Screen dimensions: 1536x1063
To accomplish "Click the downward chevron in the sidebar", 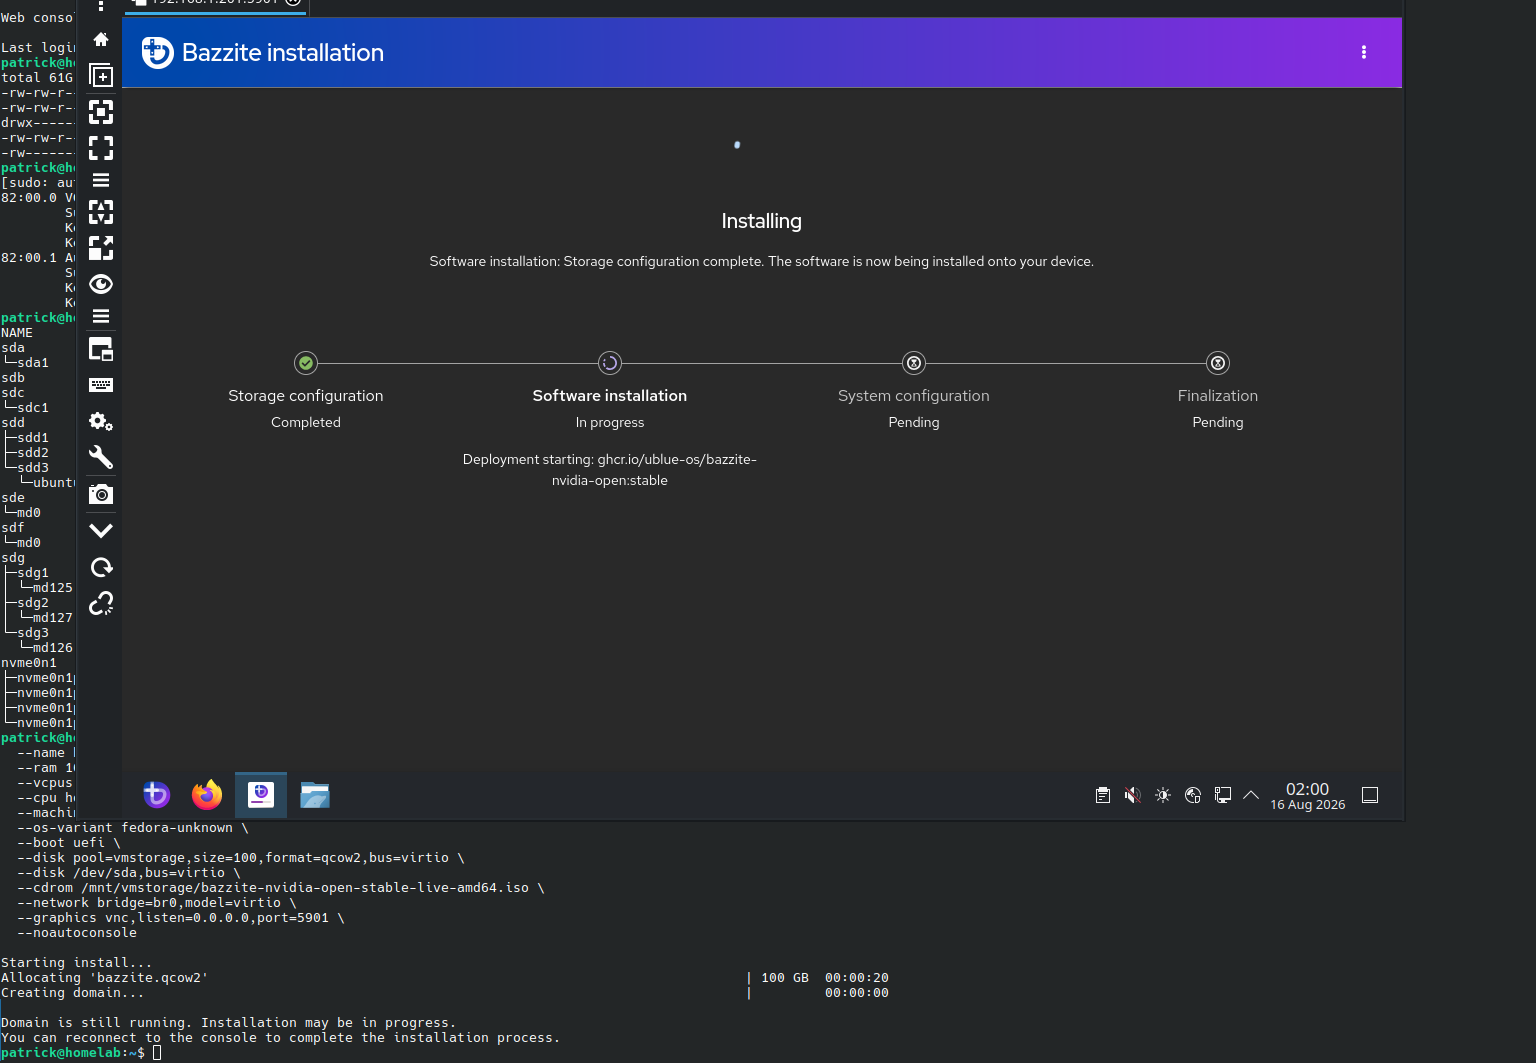I will coord(101,530).
